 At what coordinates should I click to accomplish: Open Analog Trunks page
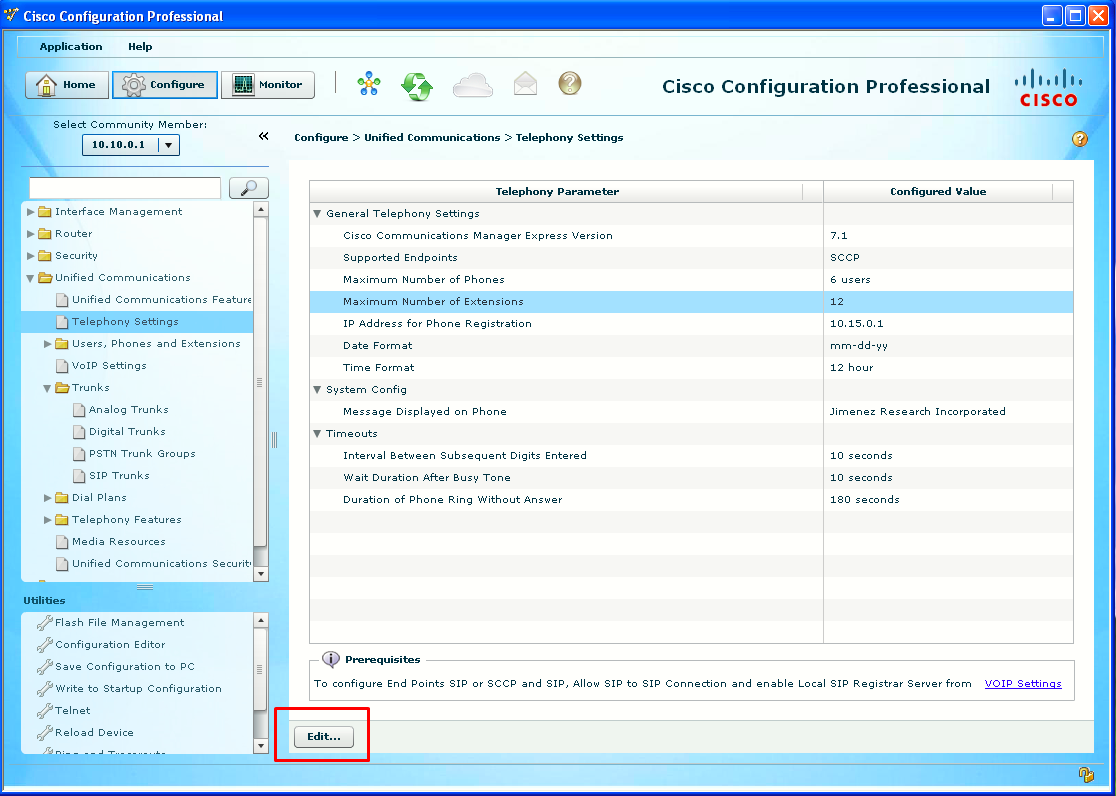point(129,410)
